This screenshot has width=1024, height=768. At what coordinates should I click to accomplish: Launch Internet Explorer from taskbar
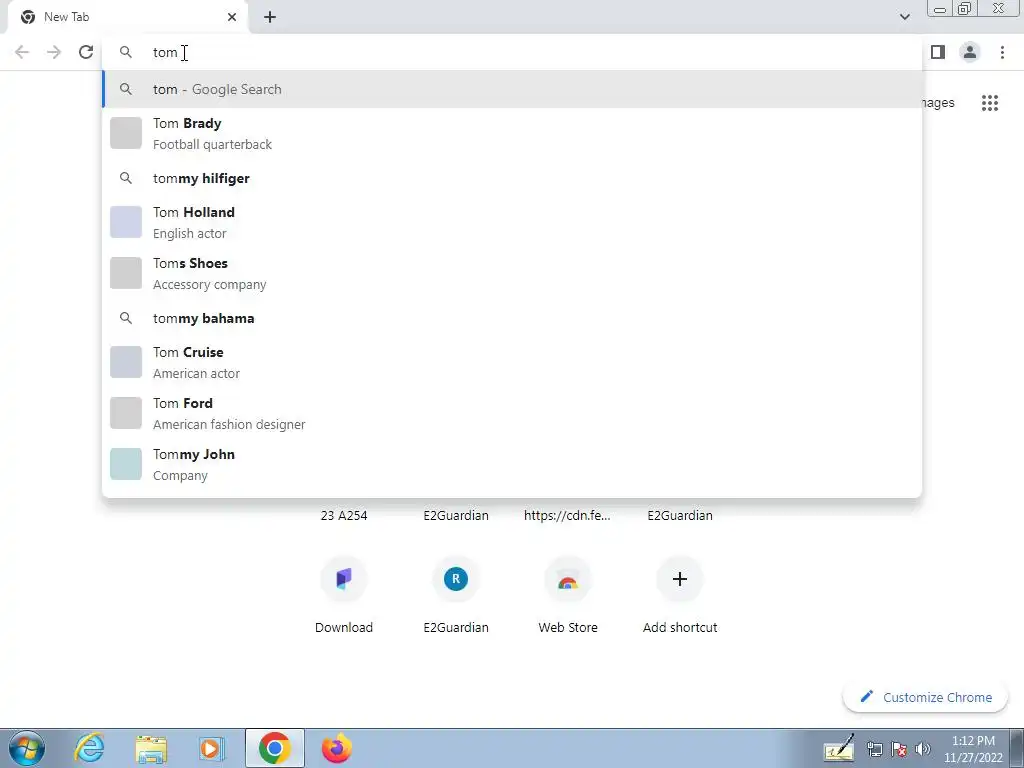coord(89,748)
